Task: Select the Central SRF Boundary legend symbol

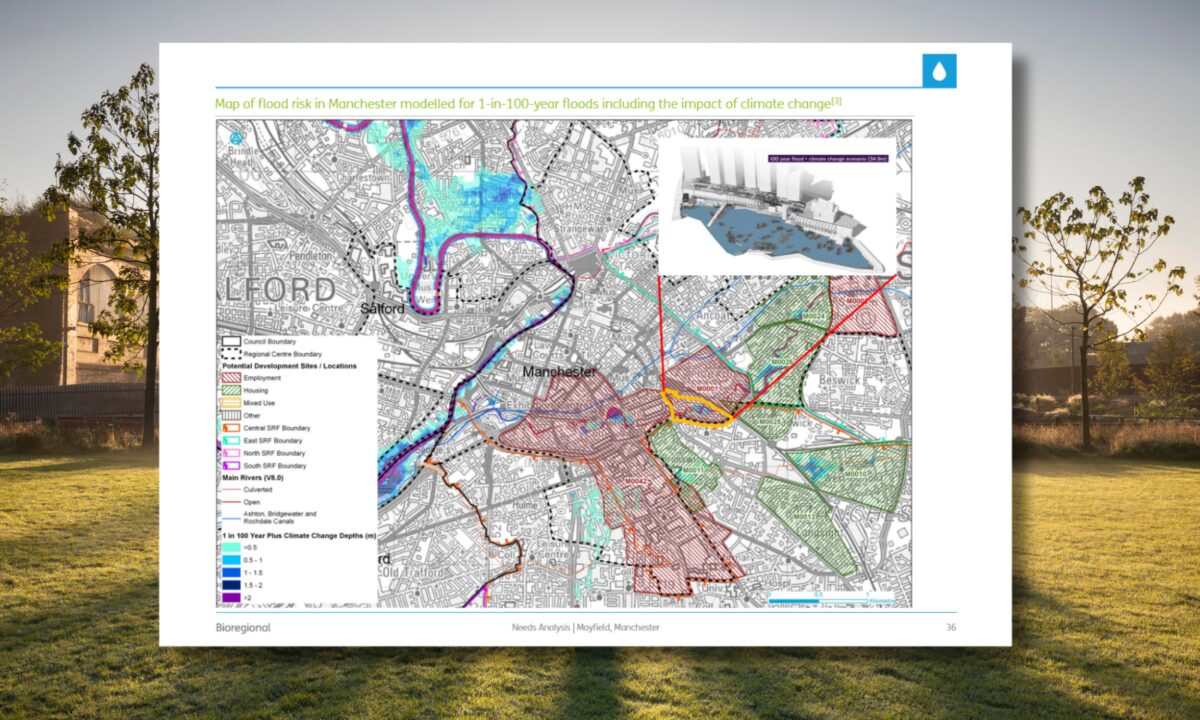Action: pyautogui.click(x=230, y=427)
